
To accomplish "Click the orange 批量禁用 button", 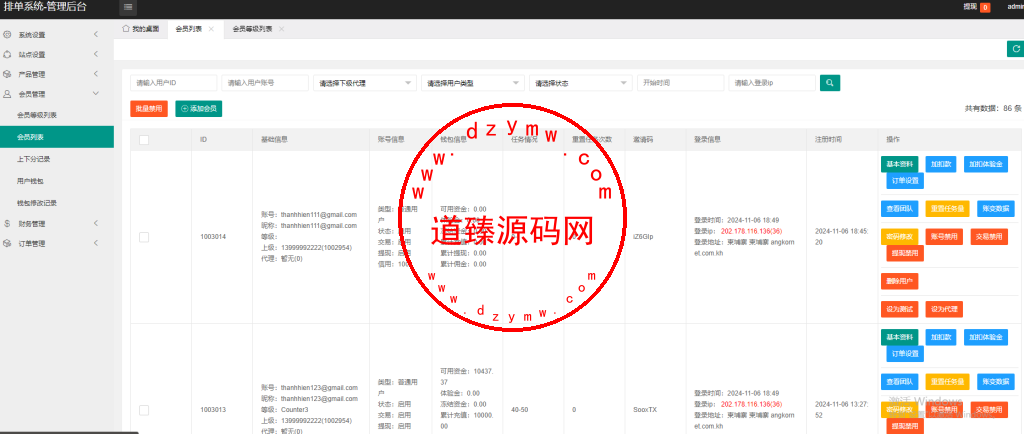I will pyautogui.click(x=149, y=109).
